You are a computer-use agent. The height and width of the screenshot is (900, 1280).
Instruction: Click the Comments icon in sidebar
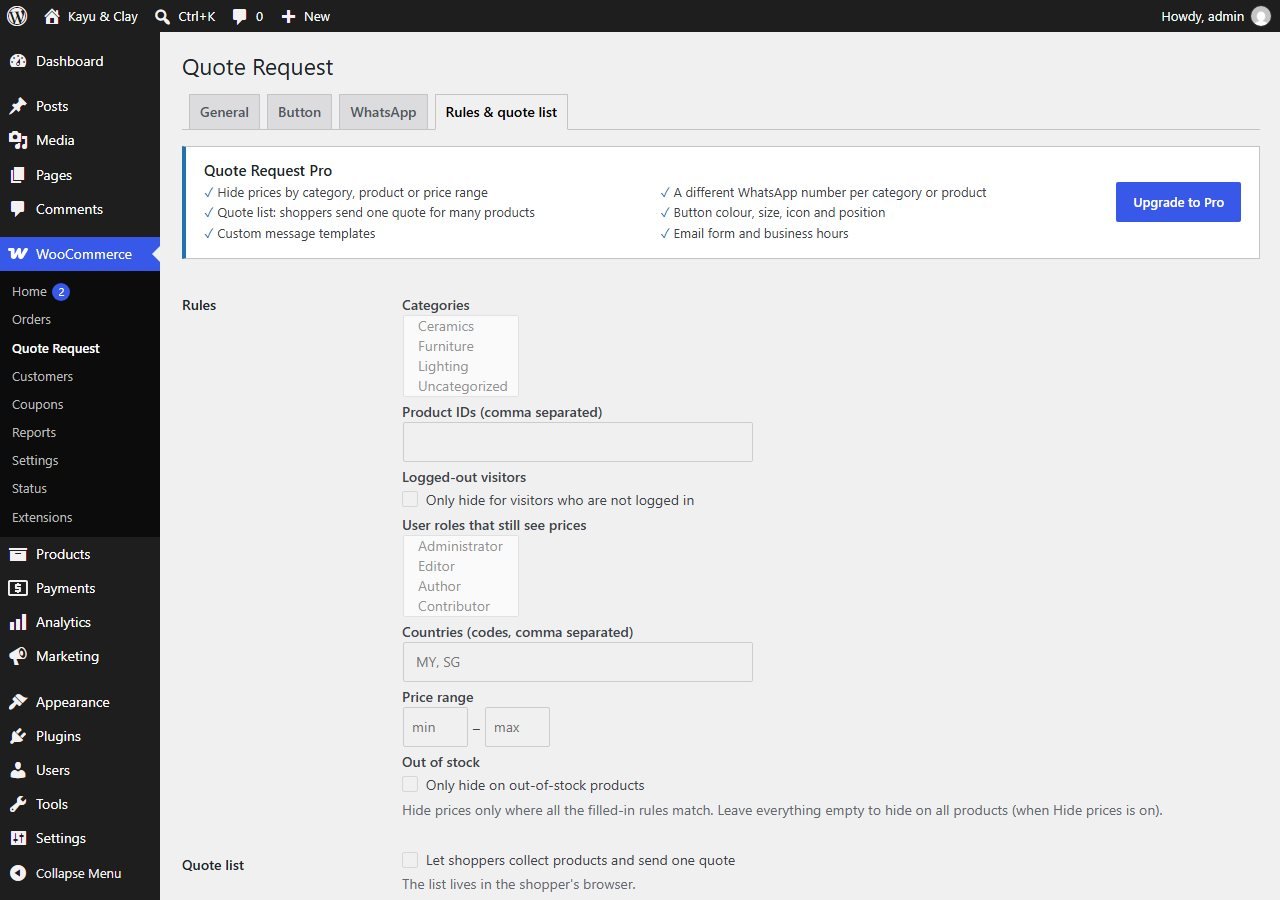point(18,209)
